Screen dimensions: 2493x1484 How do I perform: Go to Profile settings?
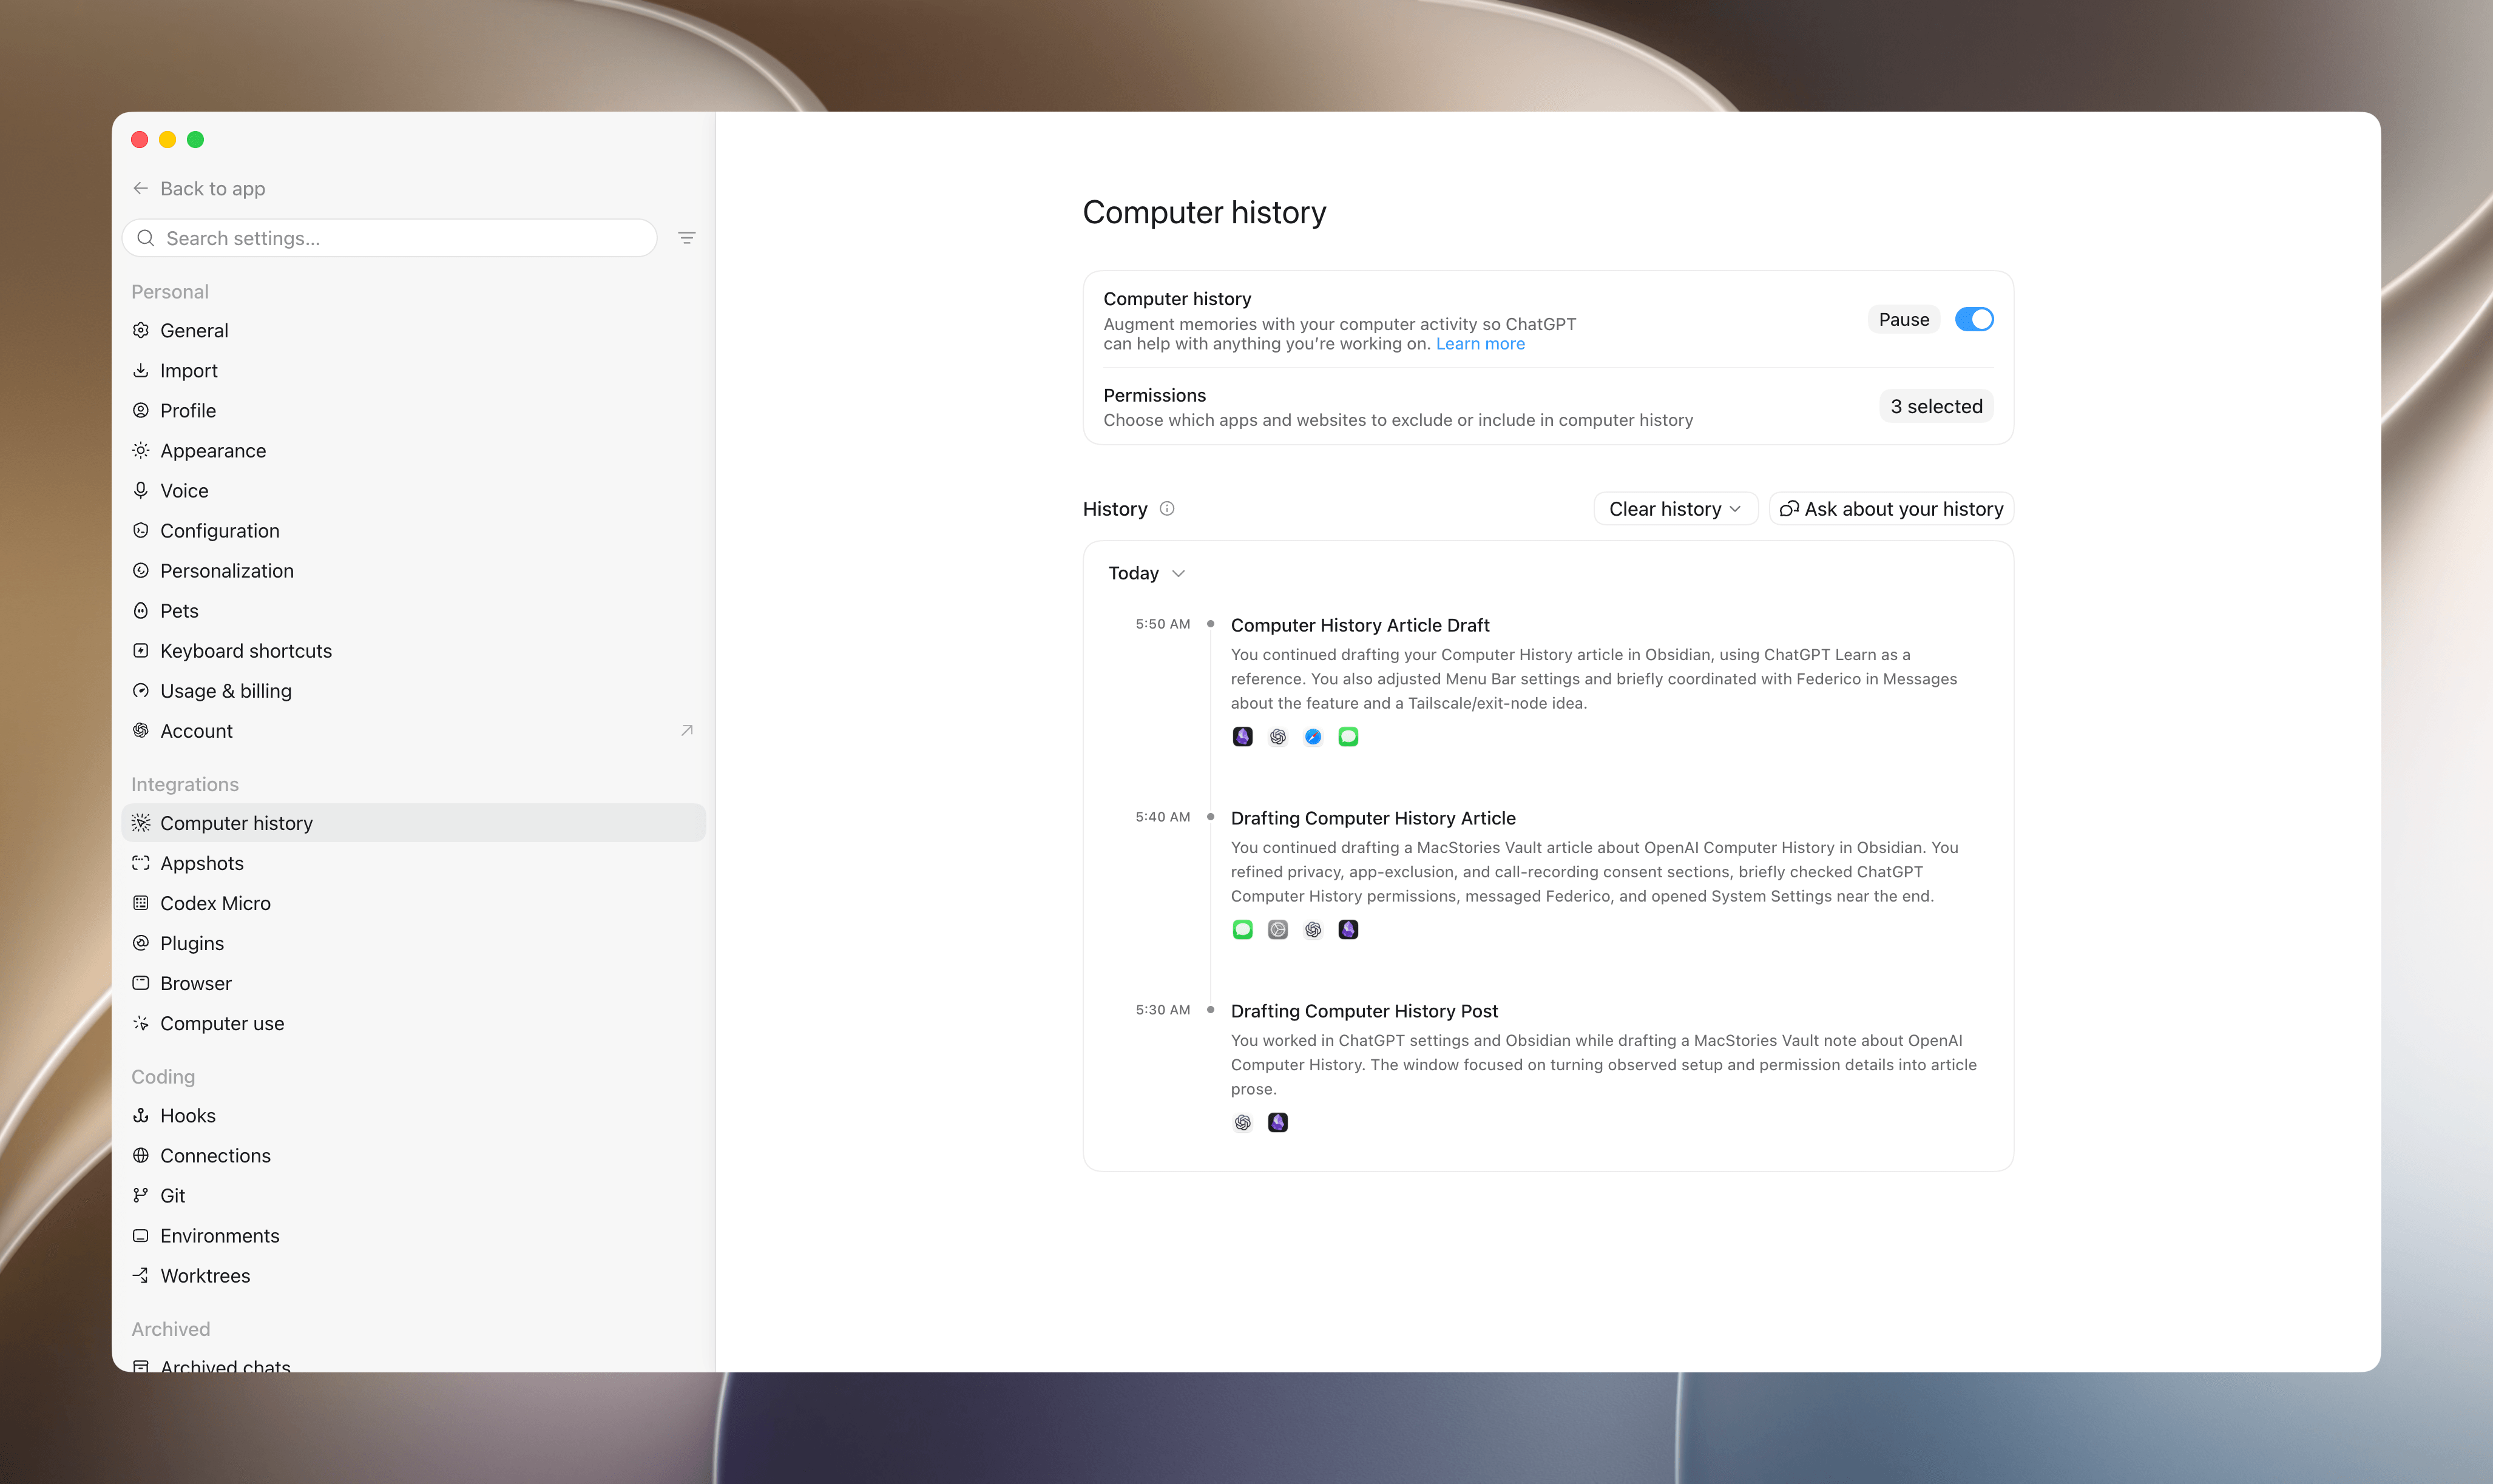(413, 411)
